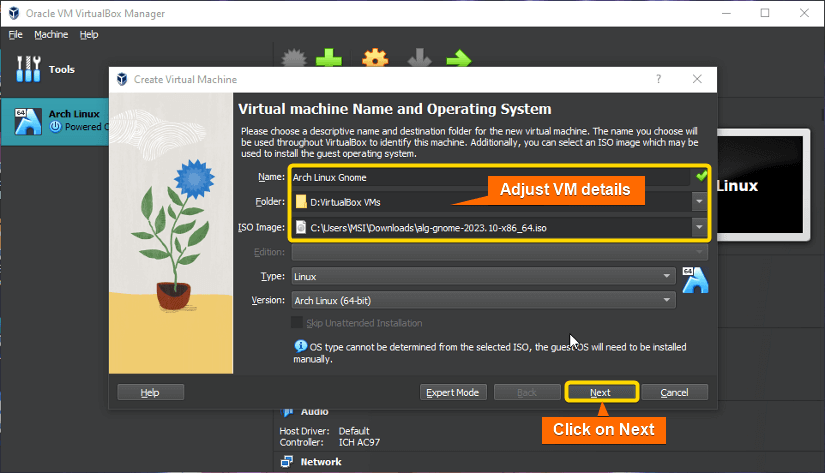The width and height of the screenshot is (825, 473).
Task: Click the yellow folder icon in Folder field
Action: click(x=301, y=202)
